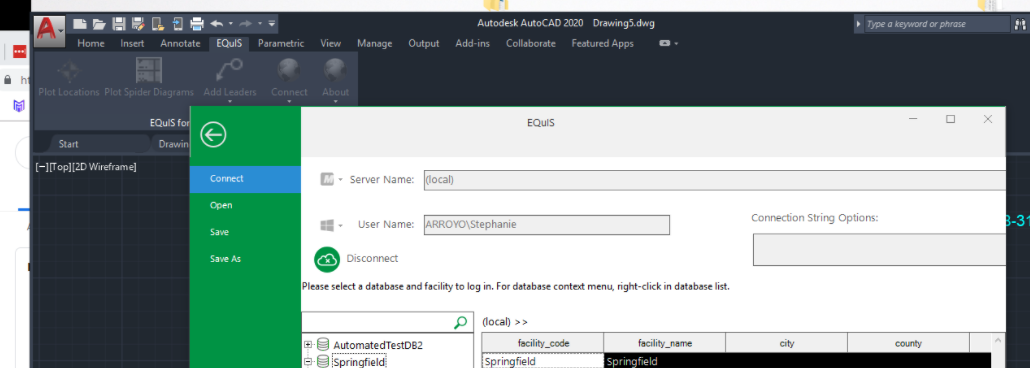Click the binoculars search icon
Image resolution: width=1030 pixels, height=368 pixels.
point(1020,24)
